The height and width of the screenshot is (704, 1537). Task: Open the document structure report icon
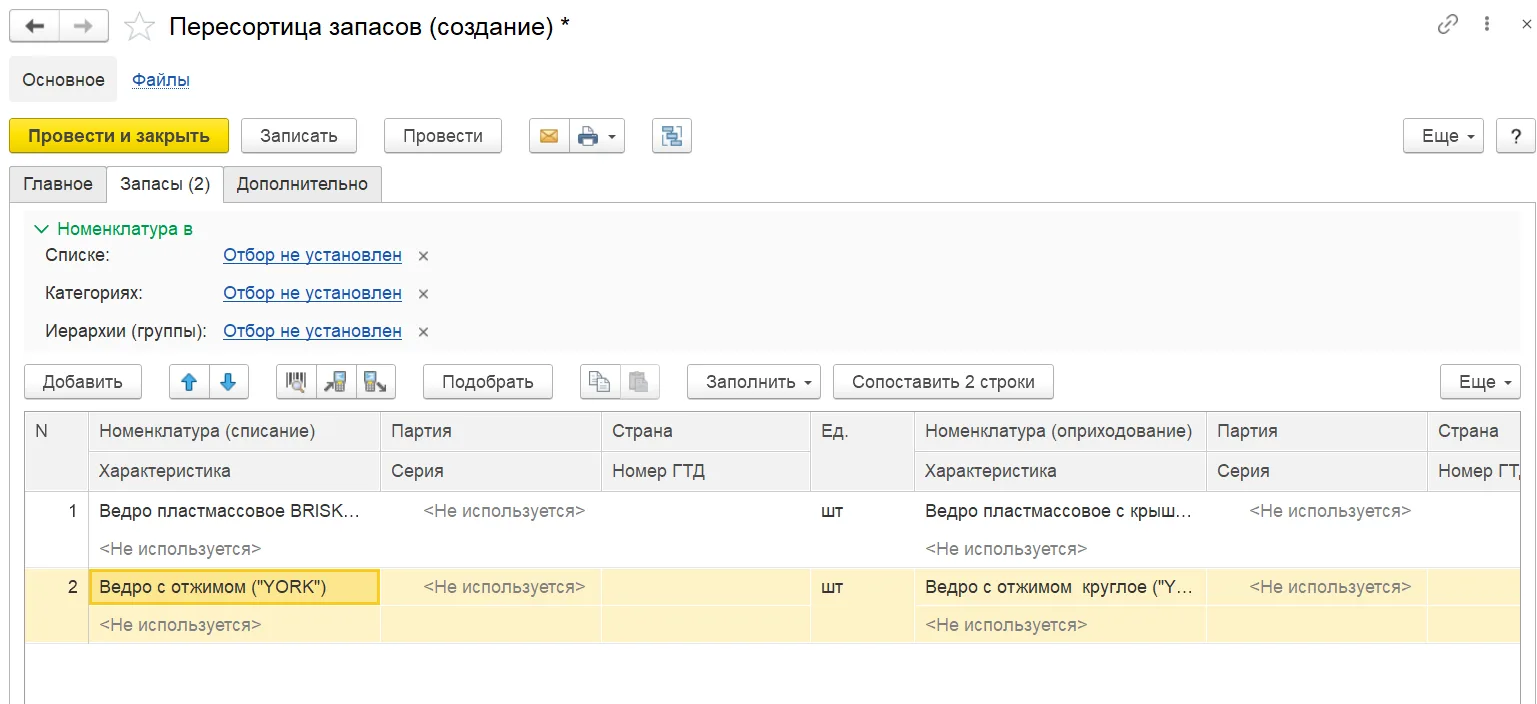pos(672,136)
